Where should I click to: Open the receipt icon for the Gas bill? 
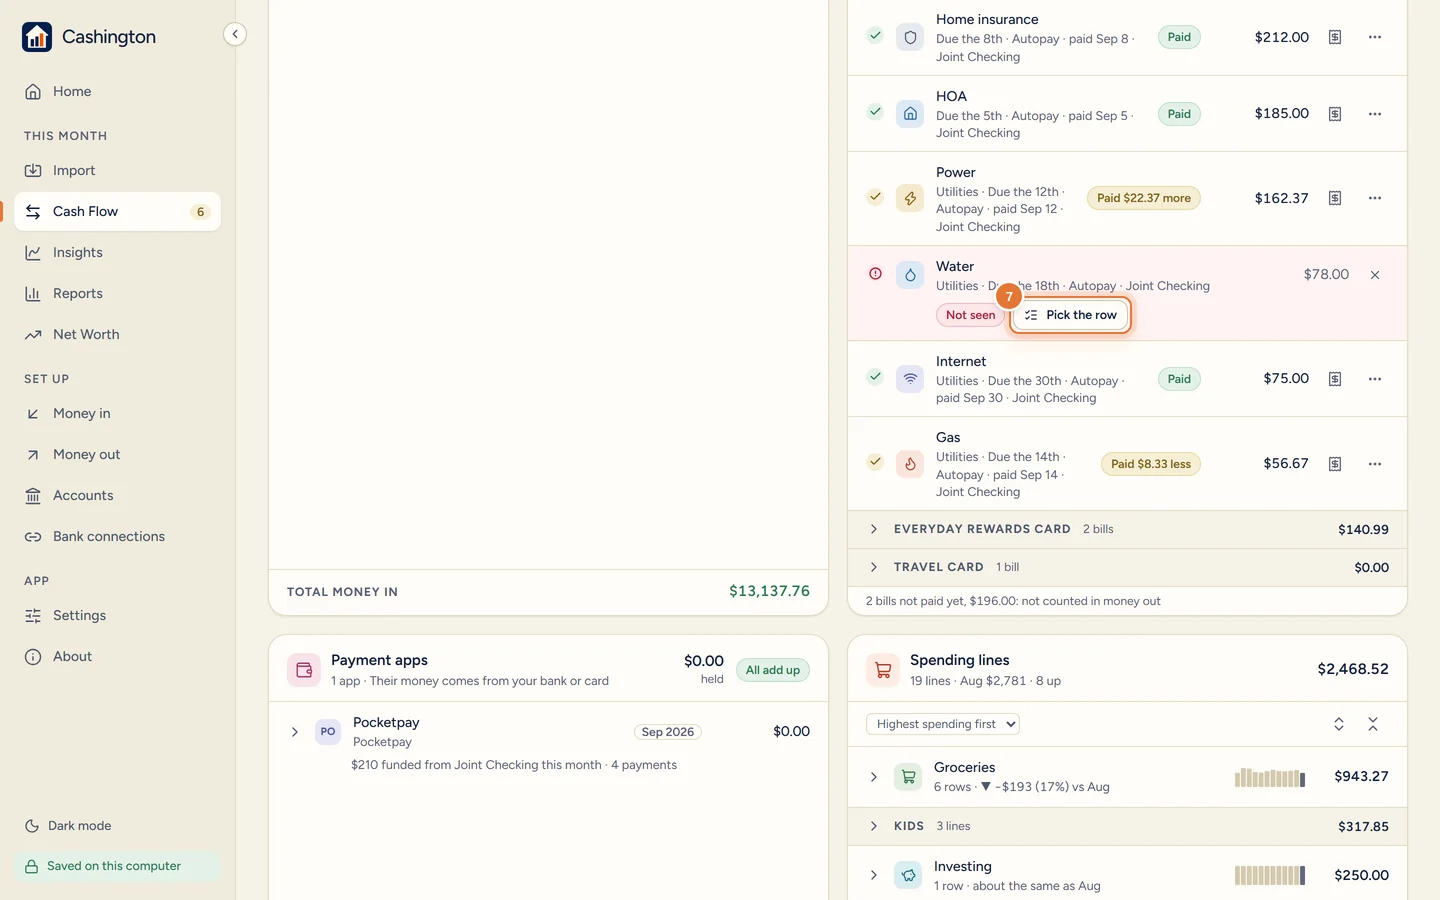point(1335,464)
